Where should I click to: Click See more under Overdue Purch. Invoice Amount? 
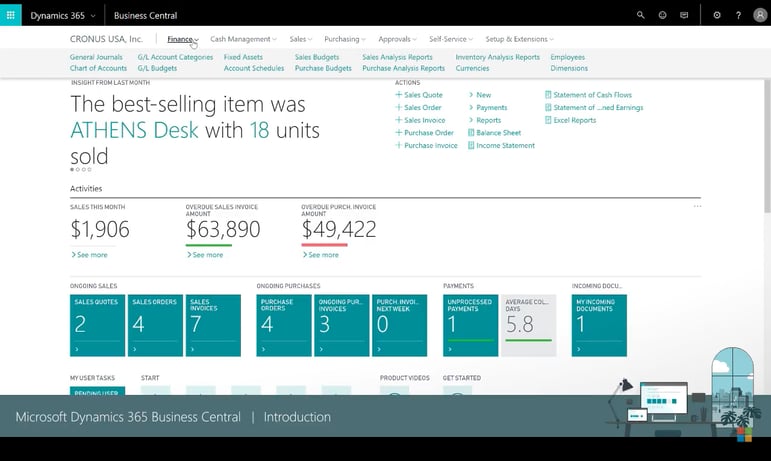(320, 255)
